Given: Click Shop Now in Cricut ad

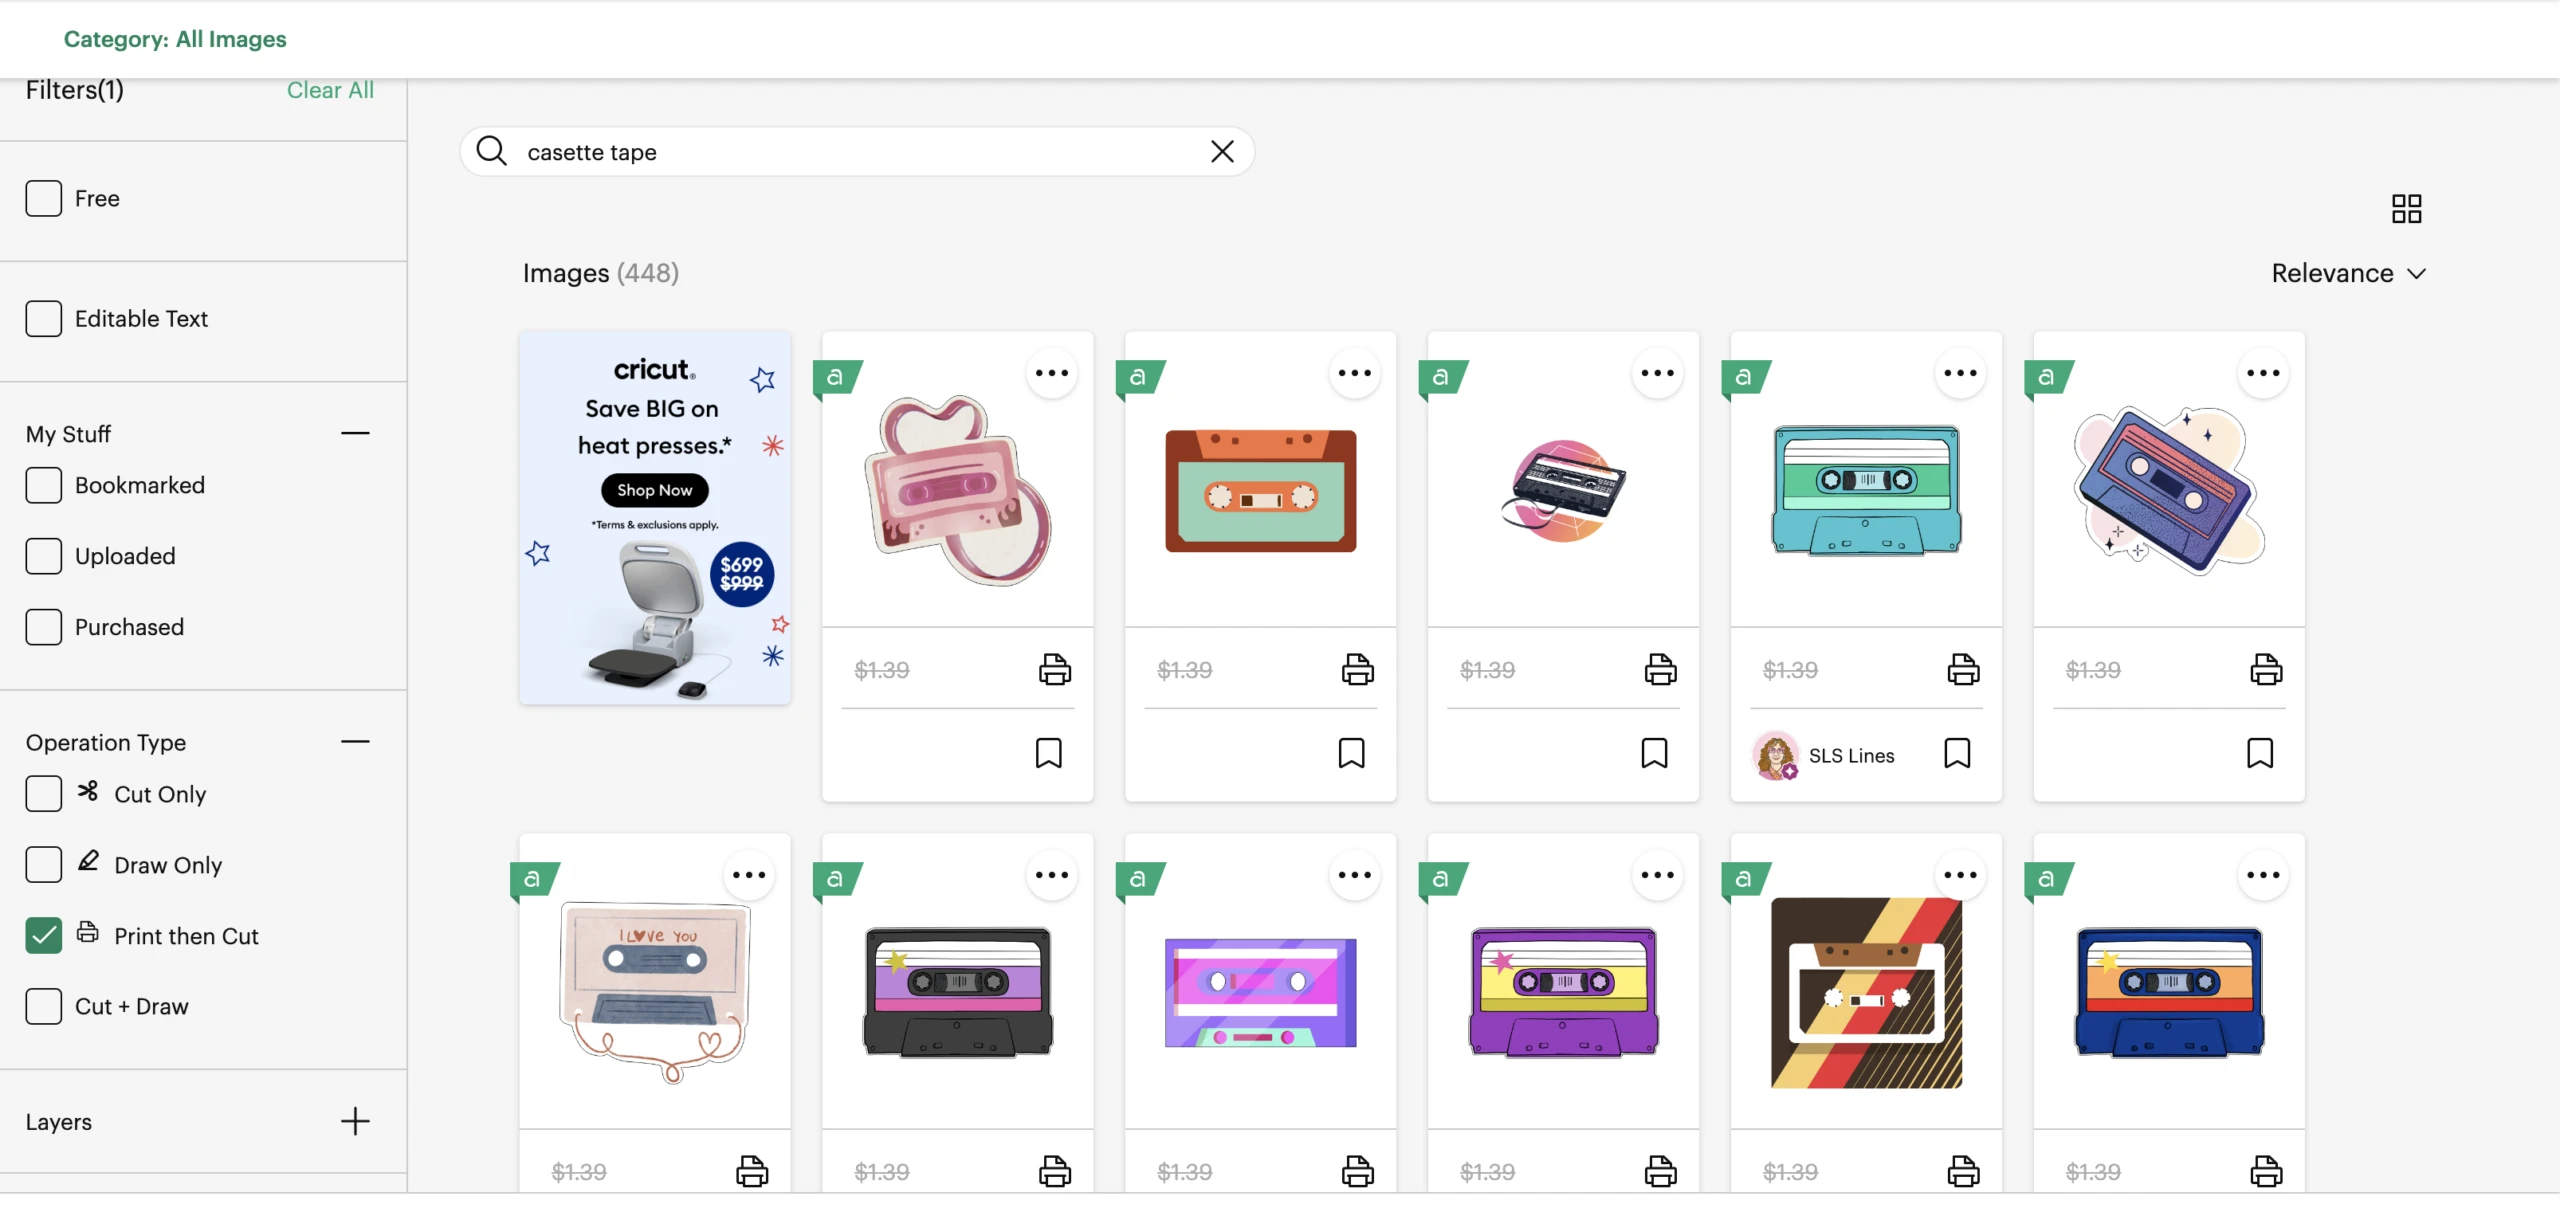Looking at the screenshot, I should click(x=654, y=491).
